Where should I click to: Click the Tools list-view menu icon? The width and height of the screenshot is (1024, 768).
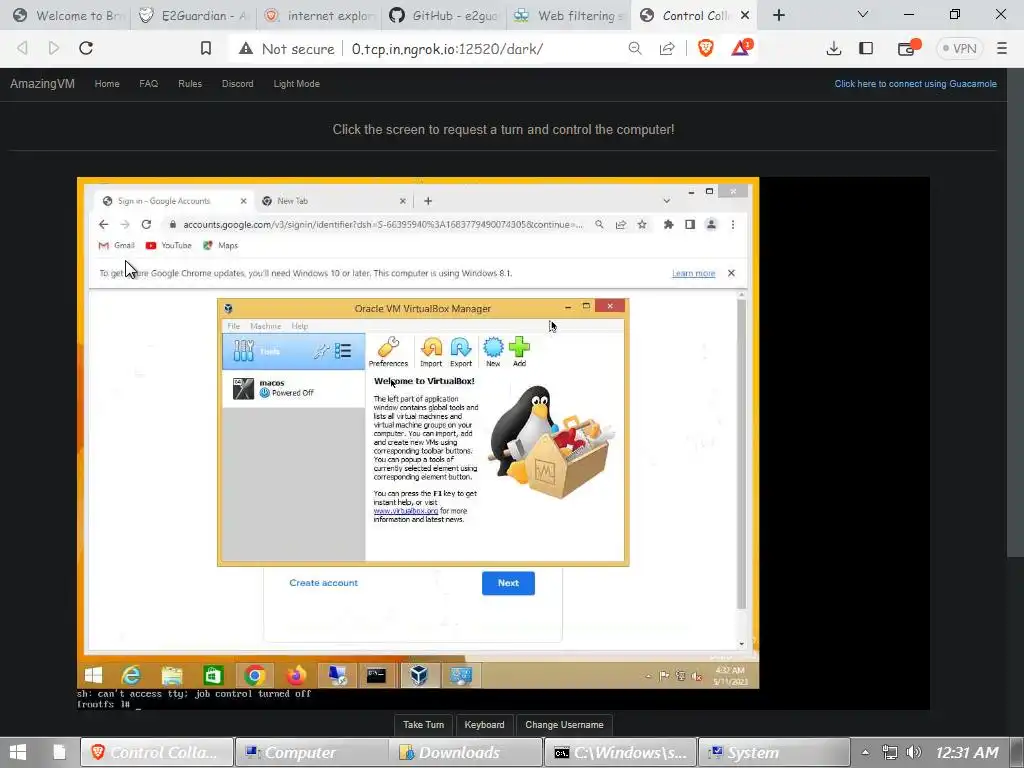[343, 351]
